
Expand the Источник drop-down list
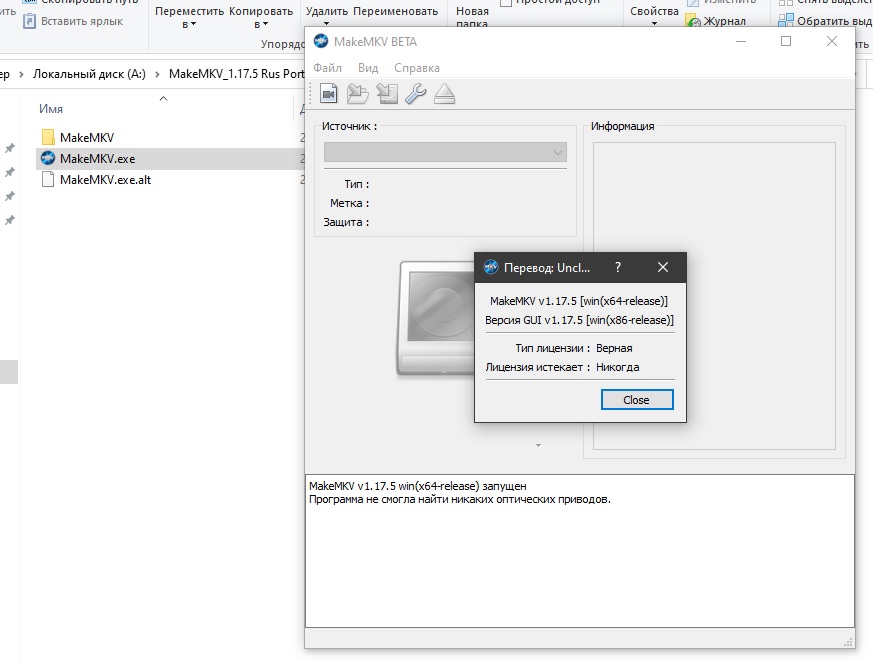coord(557,152)
